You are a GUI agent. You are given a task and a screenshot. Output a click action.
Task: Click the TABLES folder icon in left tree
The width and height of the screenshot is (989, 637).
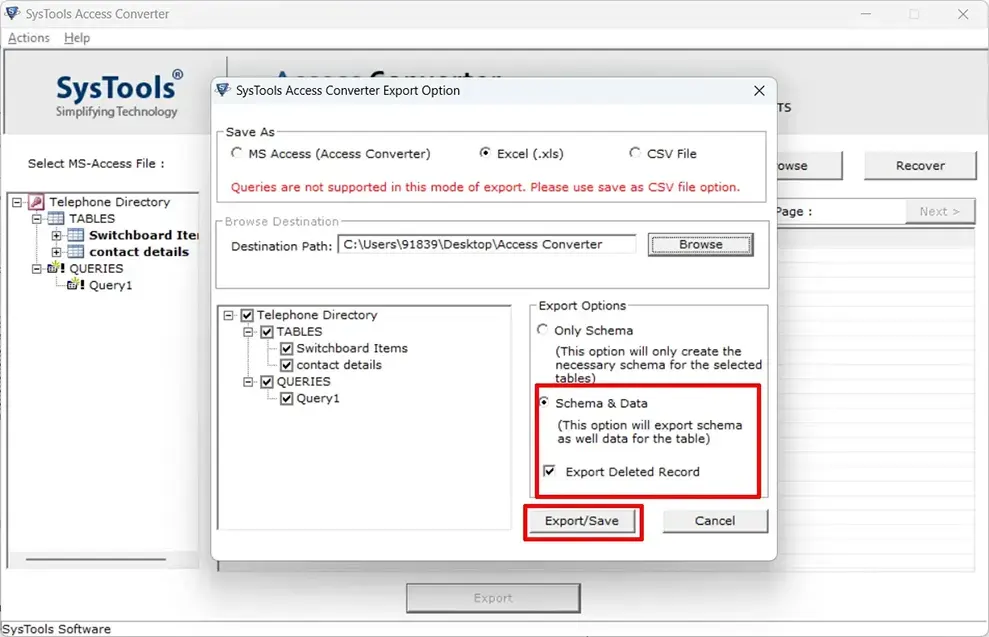(x=56, y=219)
